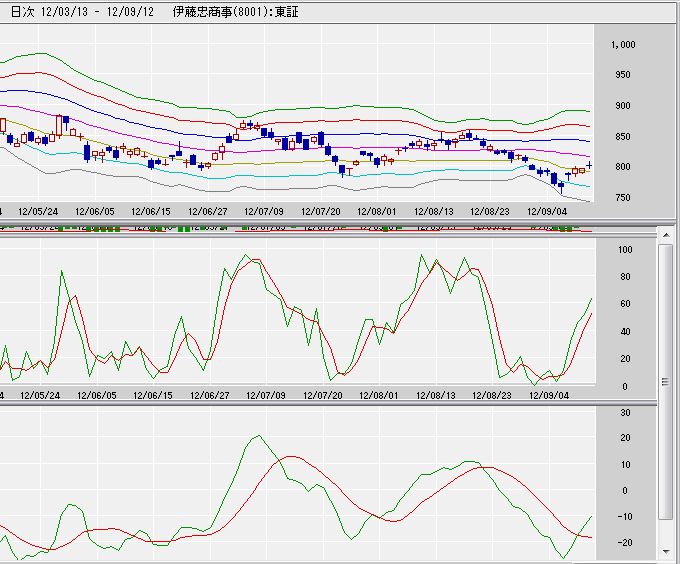Click 12/08/13 date under the candlestick chart
Image resolution: width=680 pixels, height=564 pixels.
[x=434, y=212]
